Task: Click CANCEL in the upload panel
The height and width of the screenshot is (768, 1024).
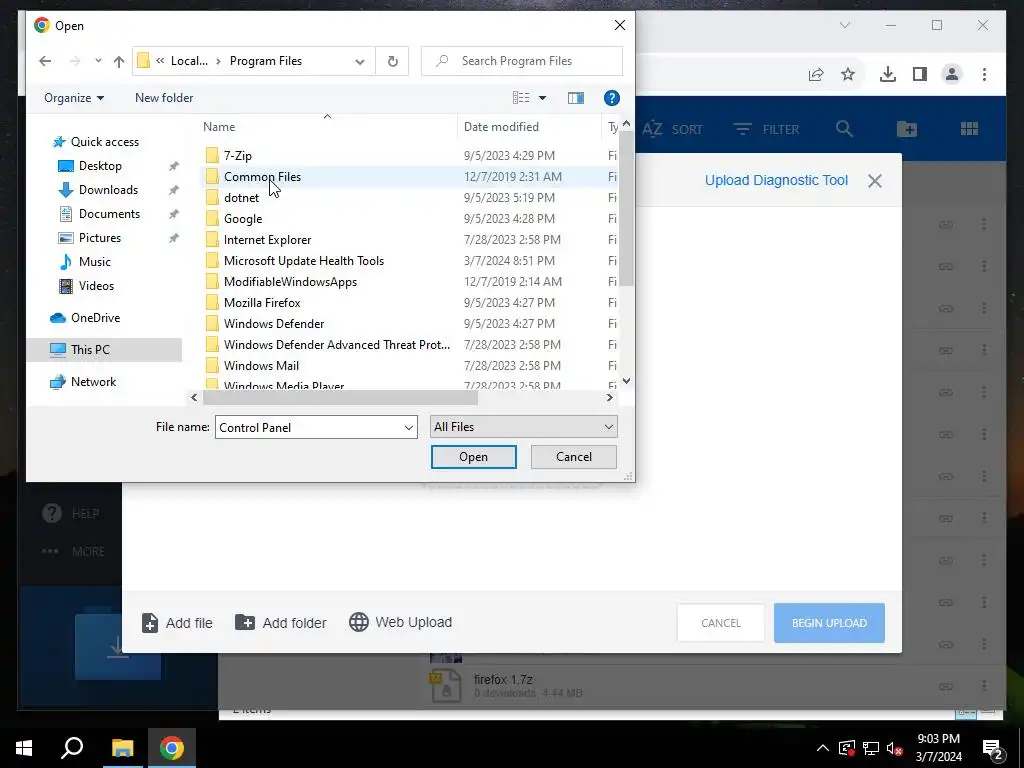Action: pos(721,623)
